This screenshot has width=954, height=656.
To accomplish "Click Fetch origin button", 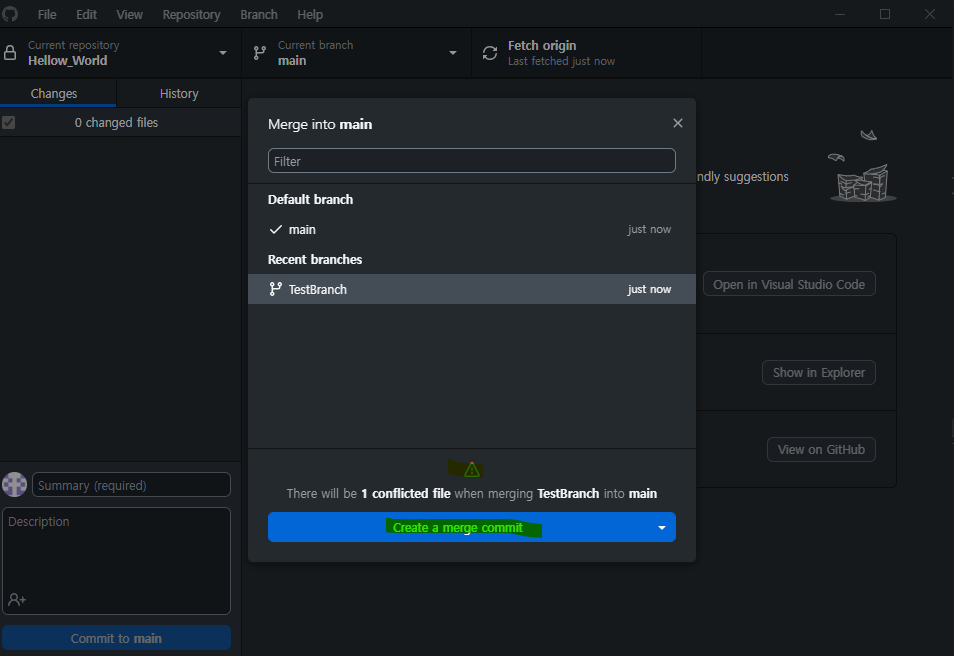I will 587,53.
